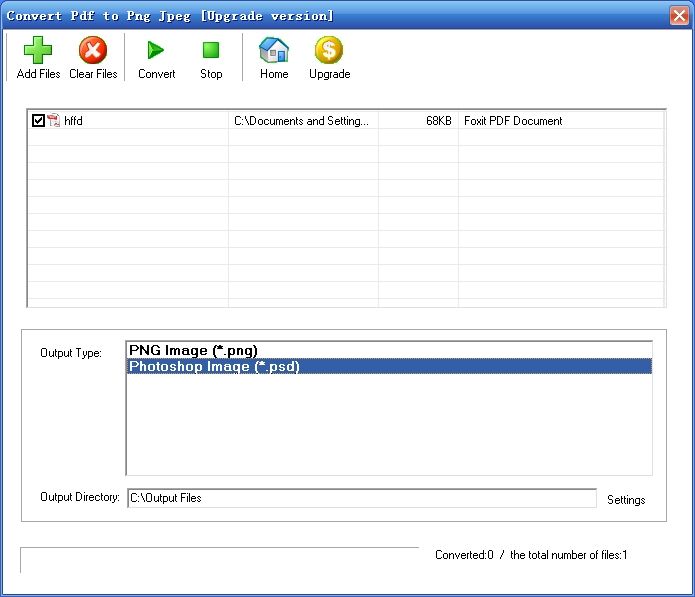Open the Home house icon
The height and width of the screenshot is (597, 695).
274,51
